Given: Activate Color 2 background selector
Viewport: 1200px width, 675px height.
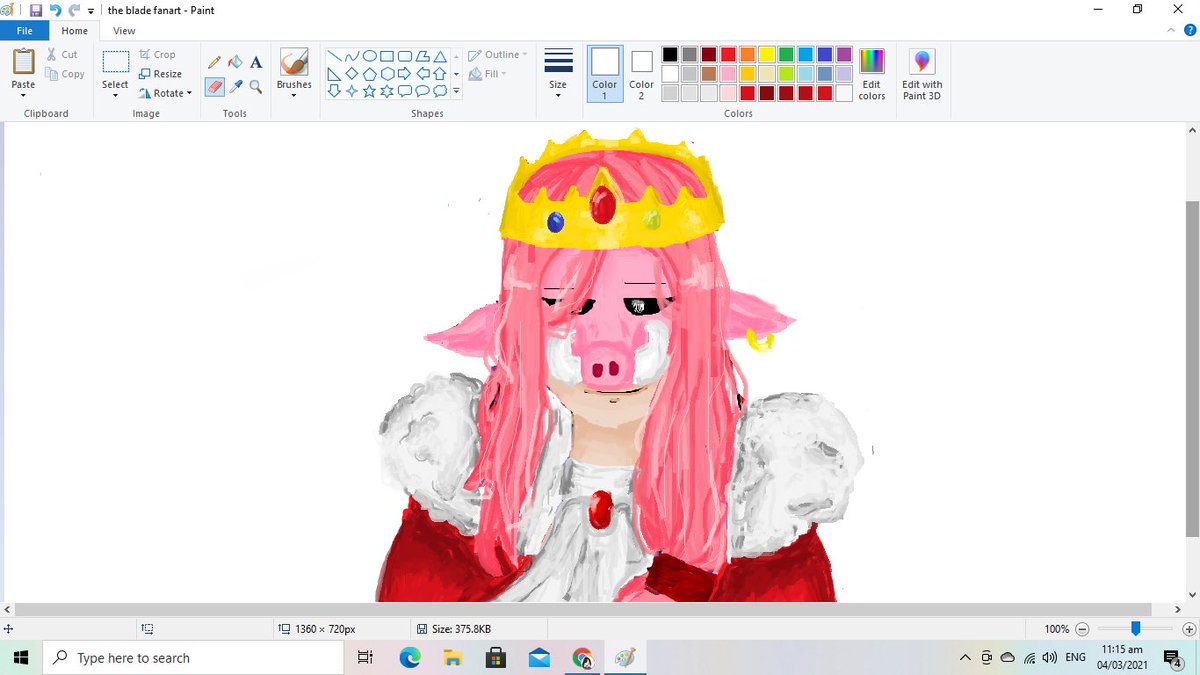Looking at the screenshot, I should pyautogui.click(x=641, y=73).
